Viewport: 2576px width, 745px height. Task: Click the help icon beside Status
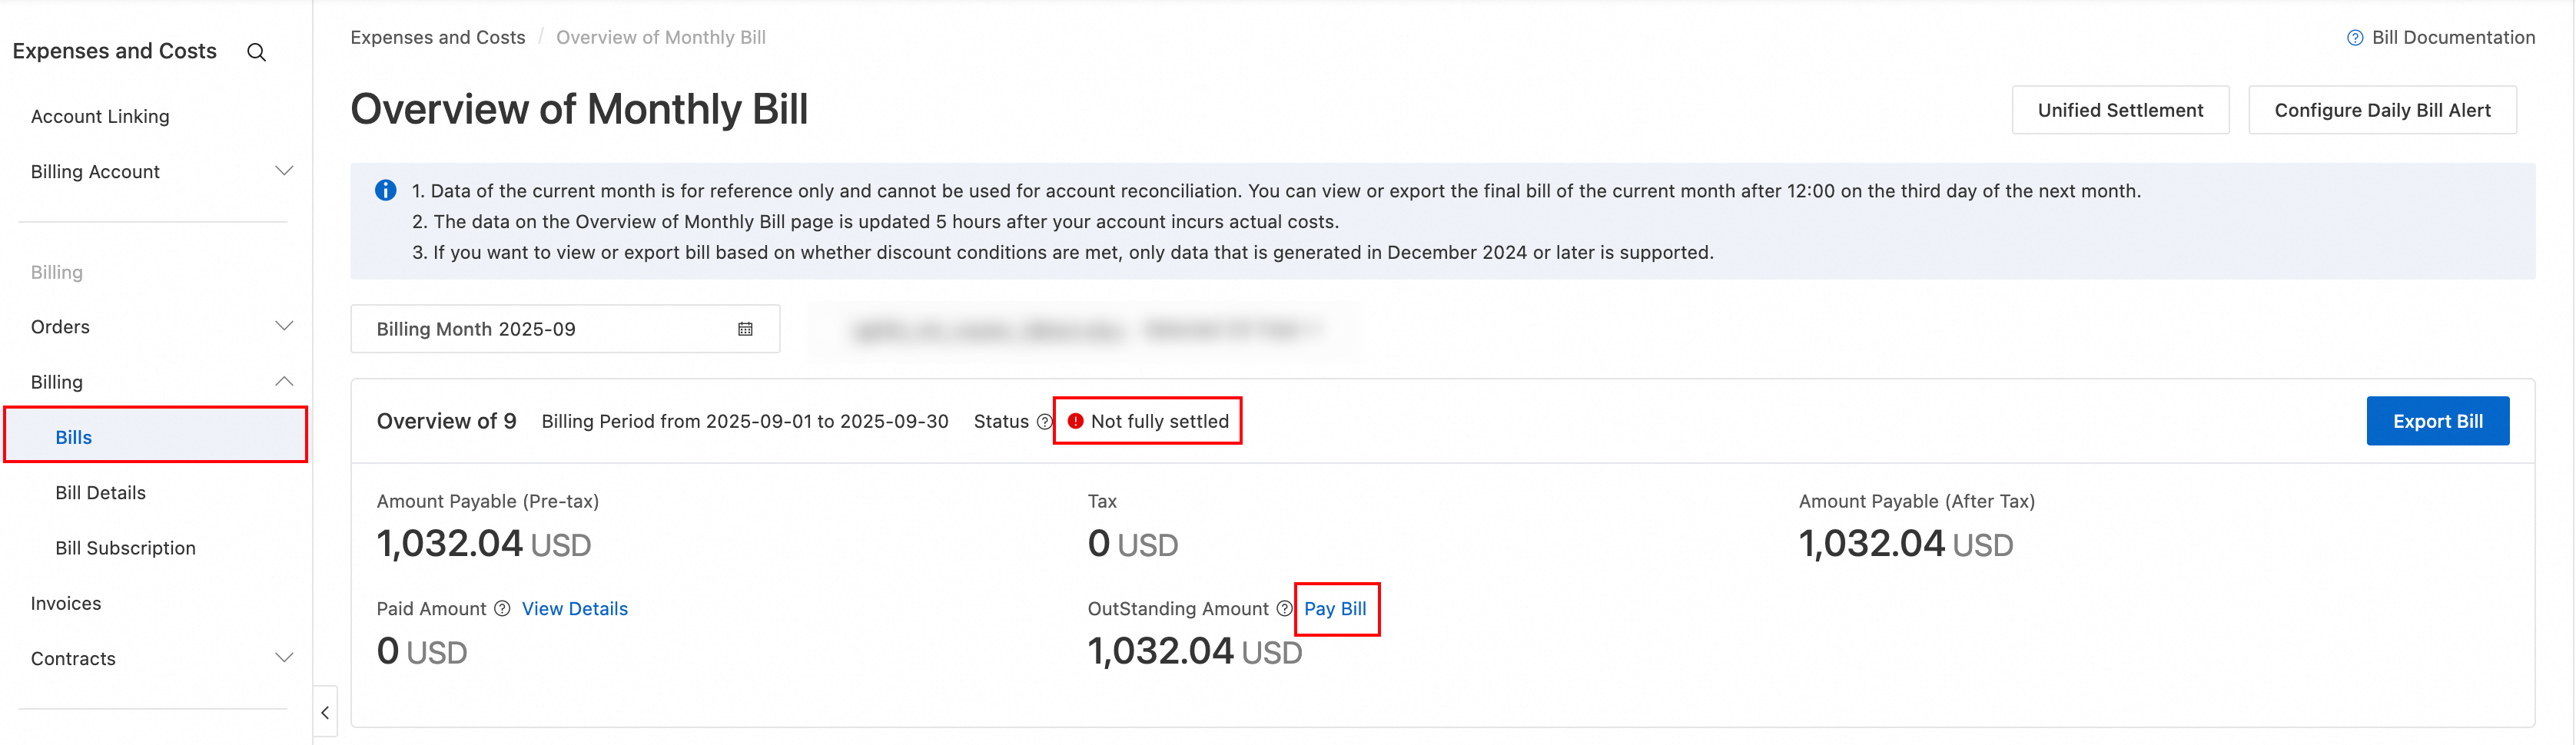1044,422
